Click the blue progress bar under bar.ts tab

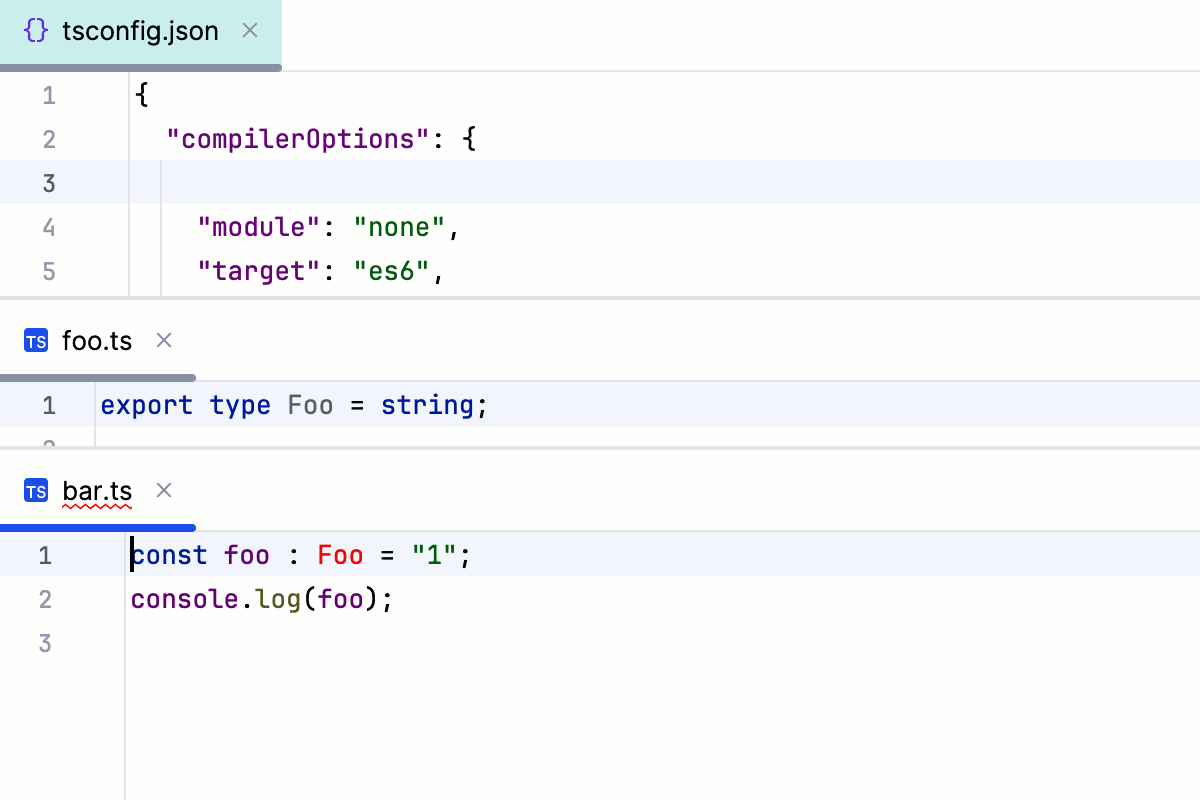click(x=97, y=527)
